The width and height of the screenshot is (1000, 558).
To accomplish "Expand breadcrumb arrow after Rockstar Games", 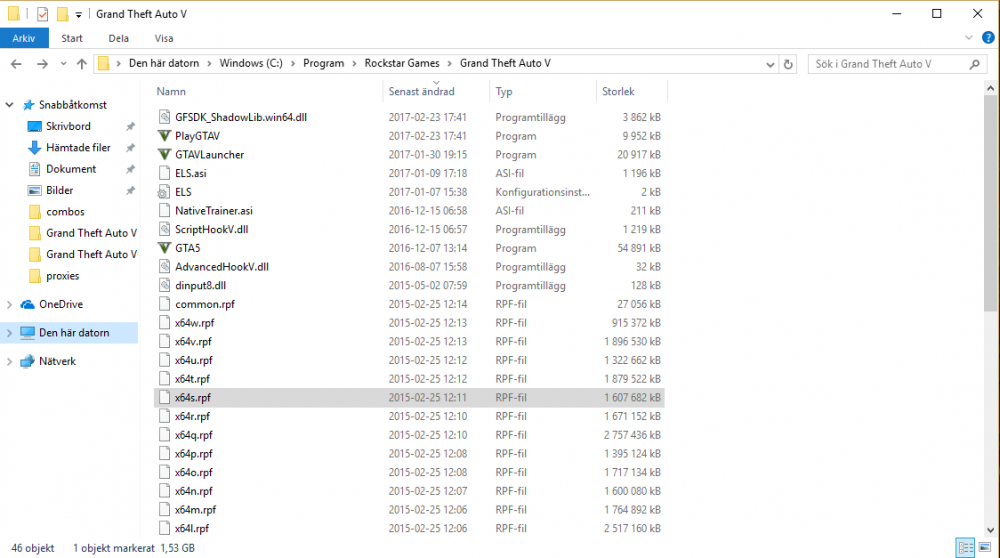I will point(450,63).
